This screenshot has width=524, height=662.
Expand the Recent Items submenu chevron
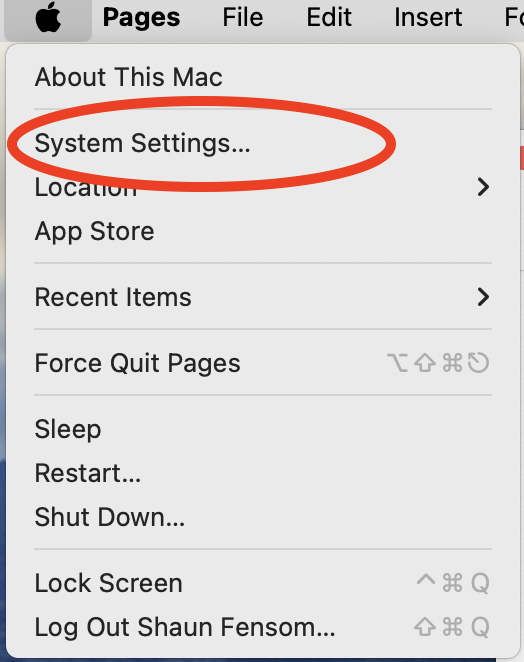pyautogui.click(x=483, y=297)
